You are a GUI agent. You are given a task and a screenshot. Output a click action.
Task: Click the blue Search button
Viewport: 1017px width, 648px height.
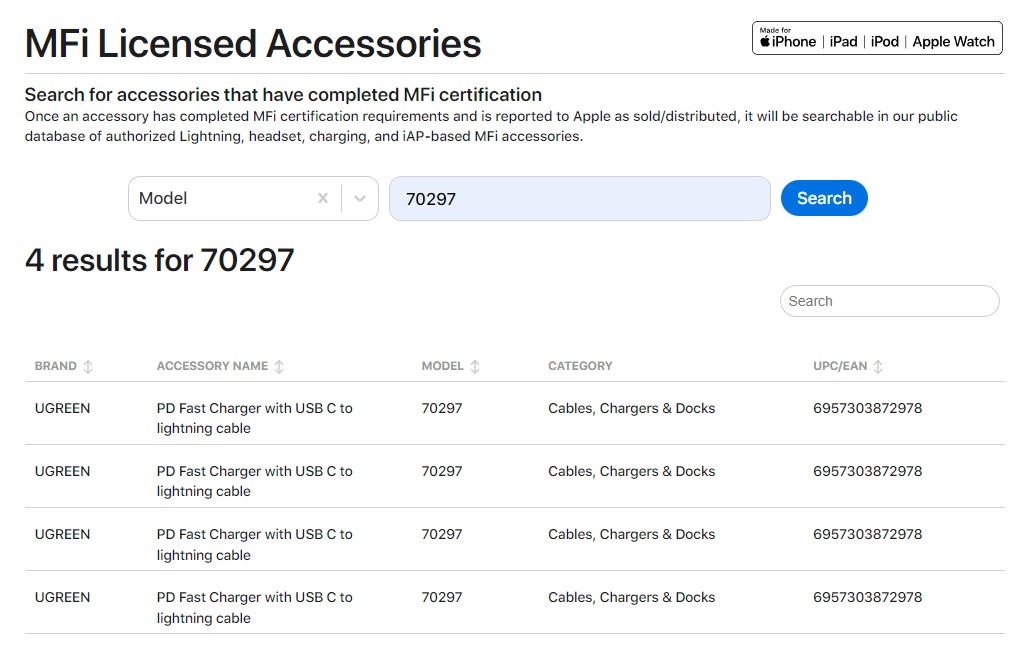click(824, 198)
